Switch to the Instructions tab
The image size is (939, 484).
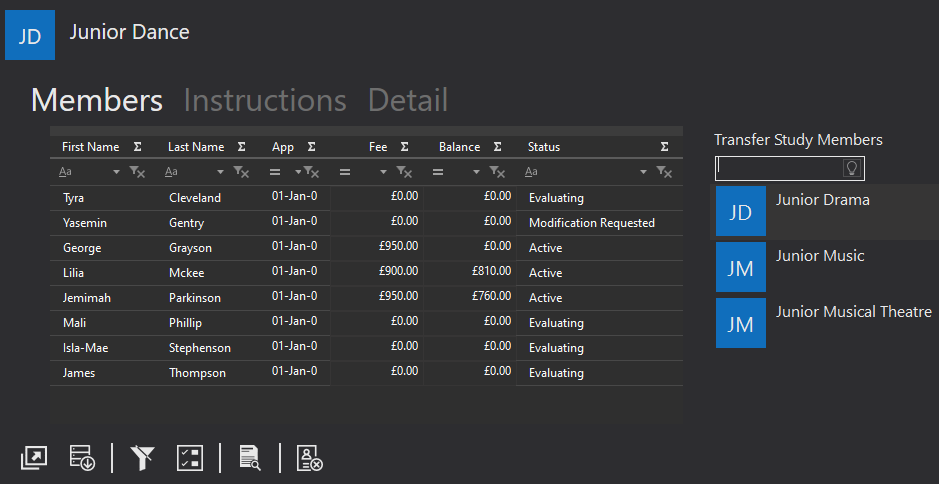click(x=265, y=100)
